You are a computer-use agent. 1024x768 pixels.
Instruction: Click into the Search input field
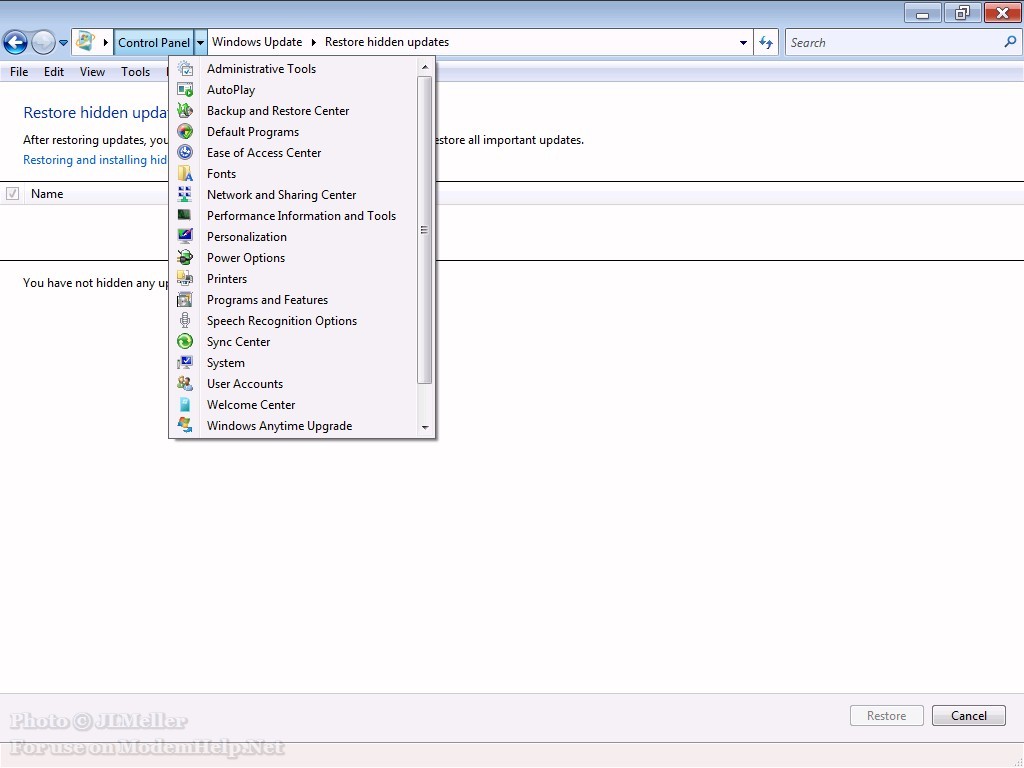coord(893,42)
